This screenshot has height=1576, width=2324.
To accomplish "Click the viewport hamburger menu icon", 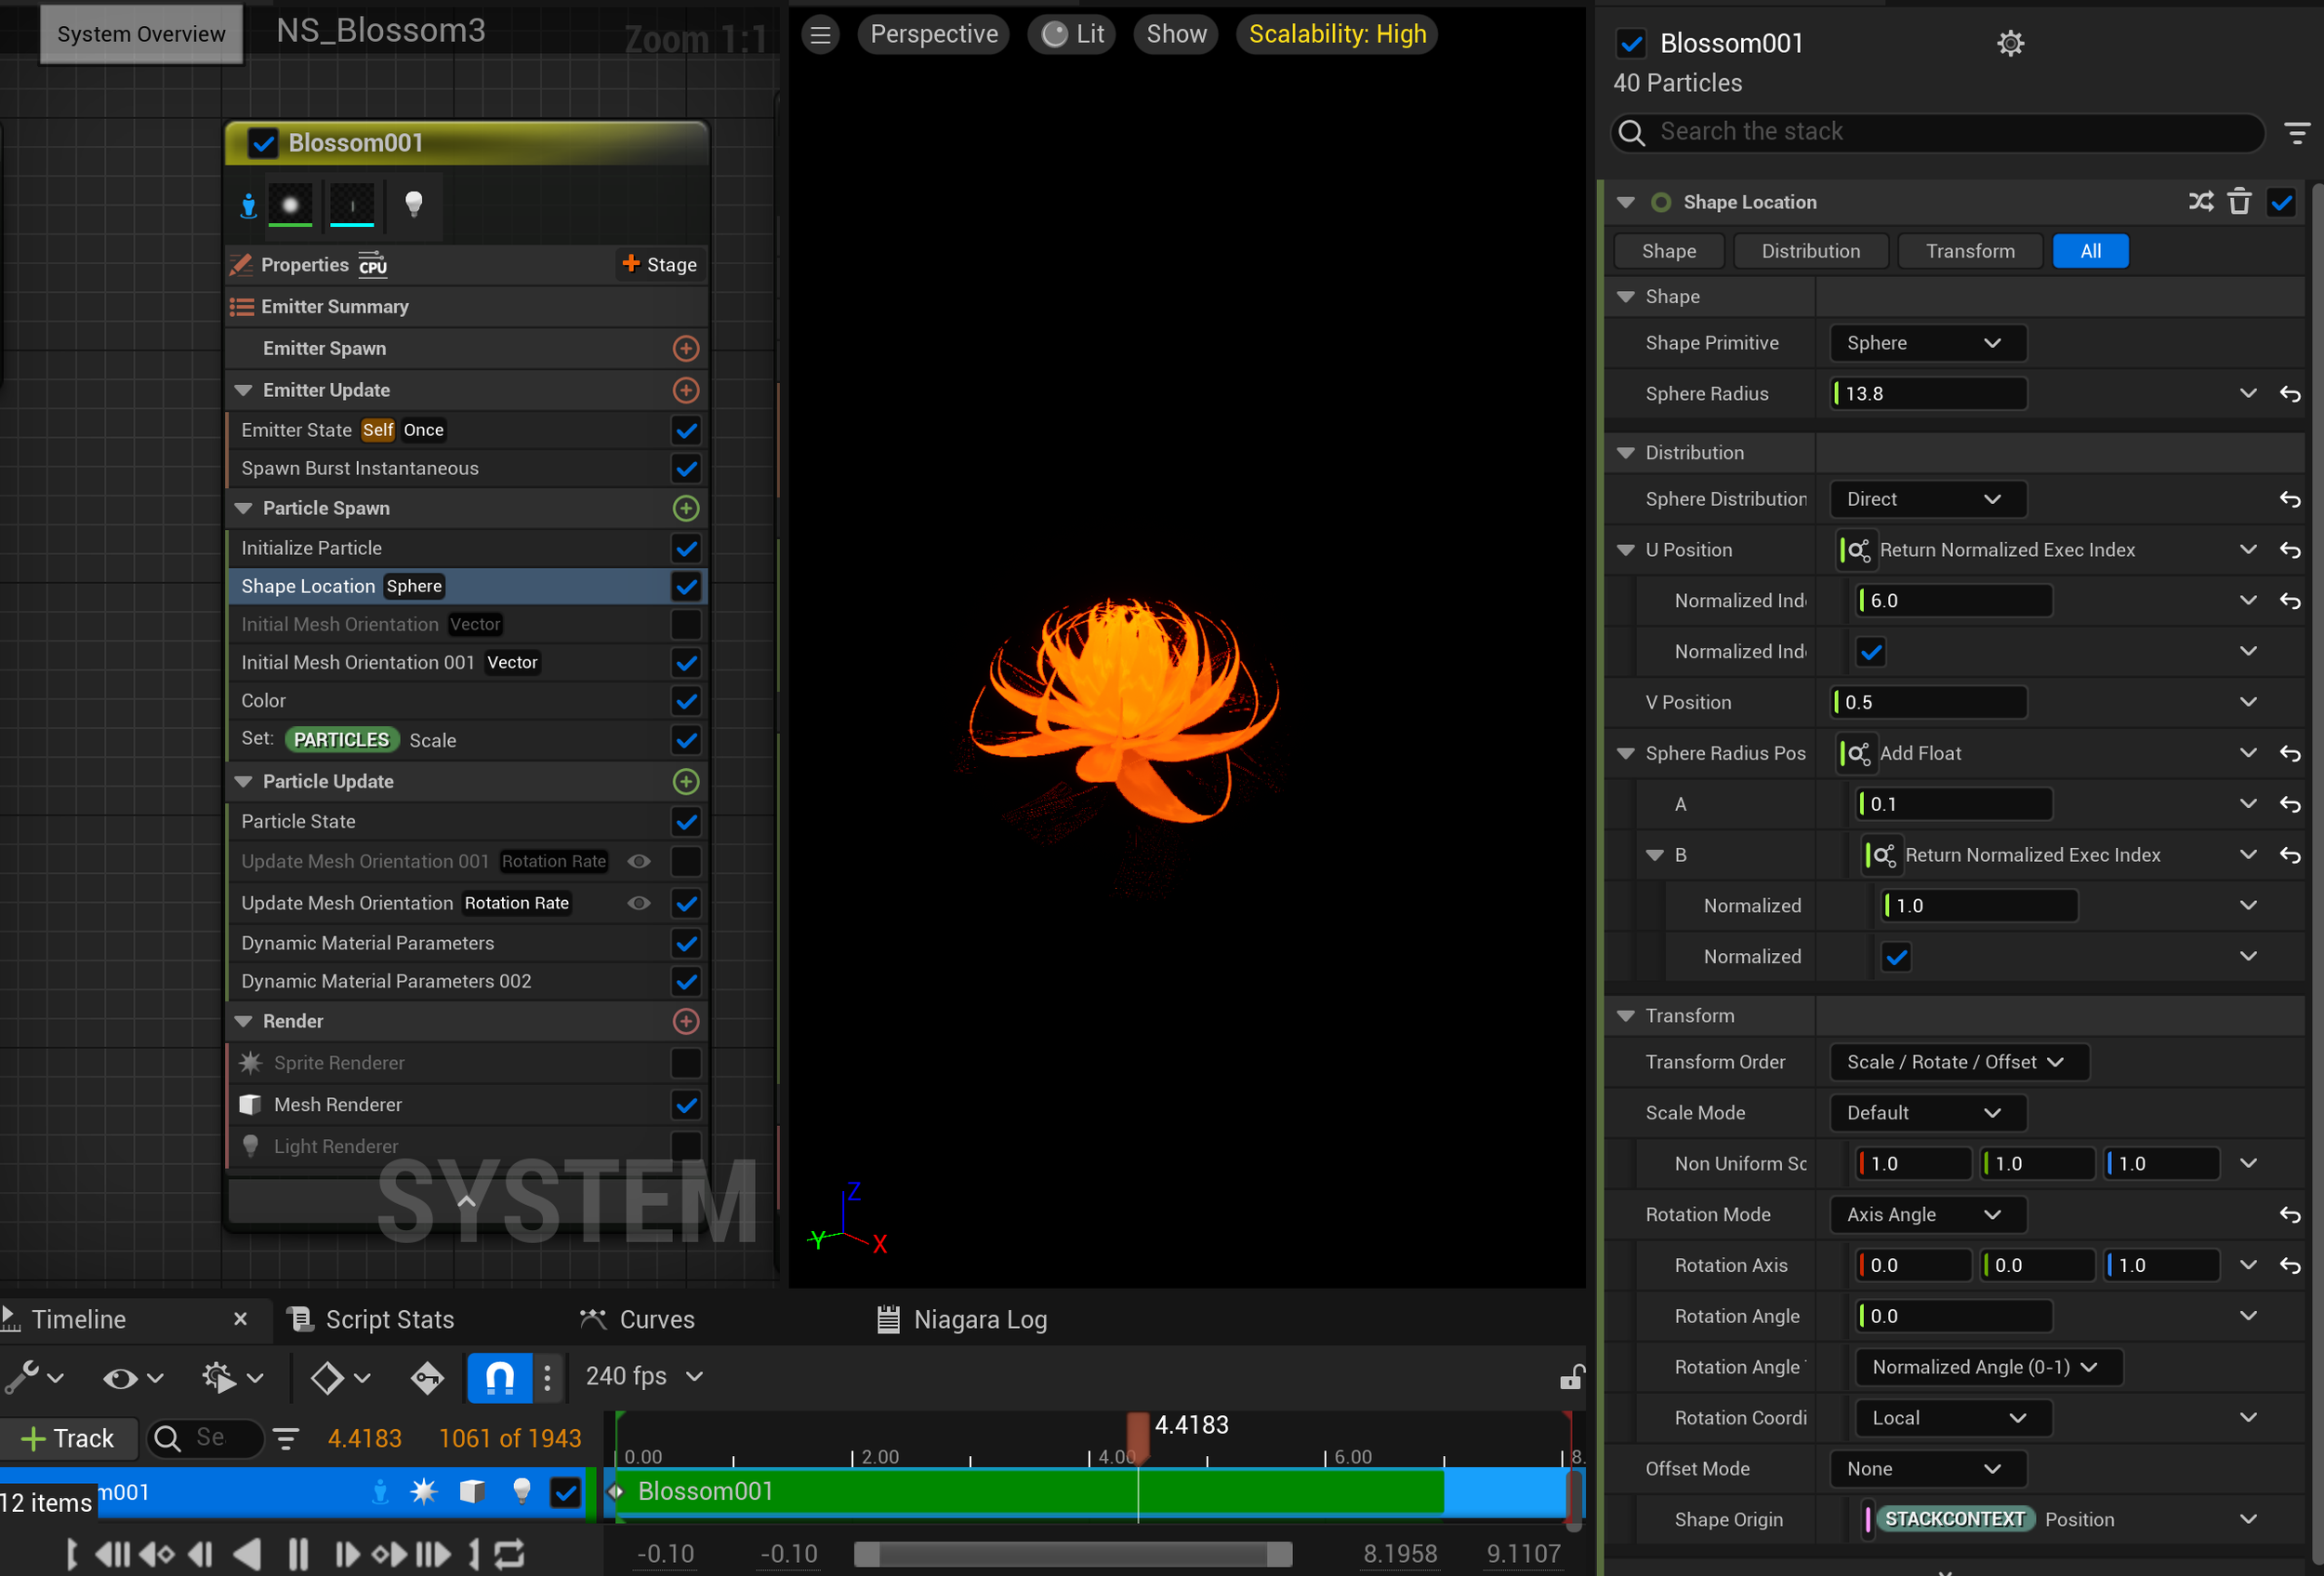I will [x=820, y=34].
